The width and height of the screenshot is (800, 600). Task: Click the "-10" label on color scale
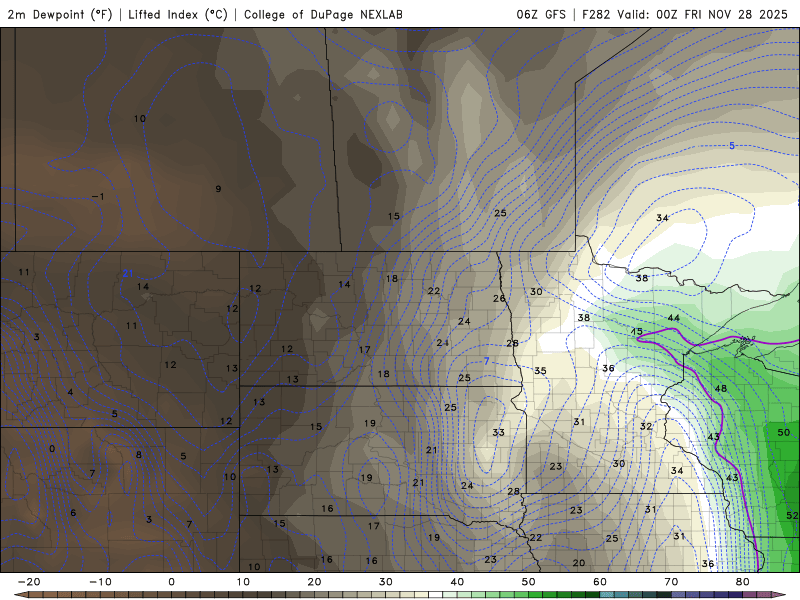coord(100,582)
